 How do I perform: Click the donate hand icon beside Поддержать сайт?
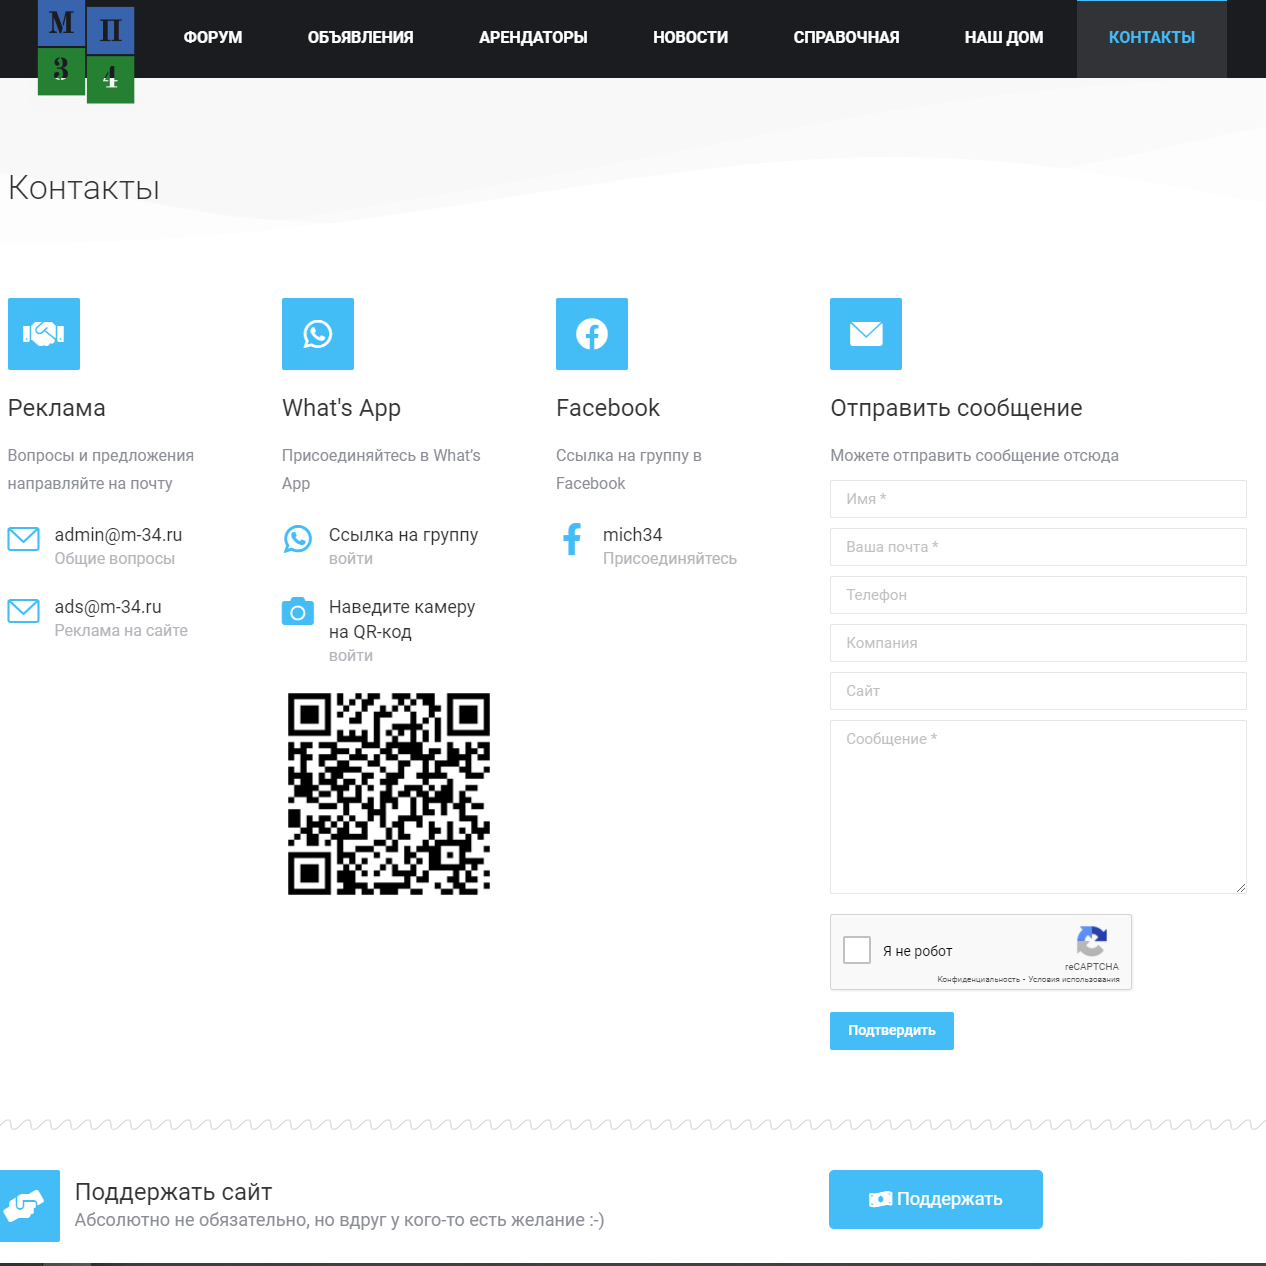pos(29,1206)
